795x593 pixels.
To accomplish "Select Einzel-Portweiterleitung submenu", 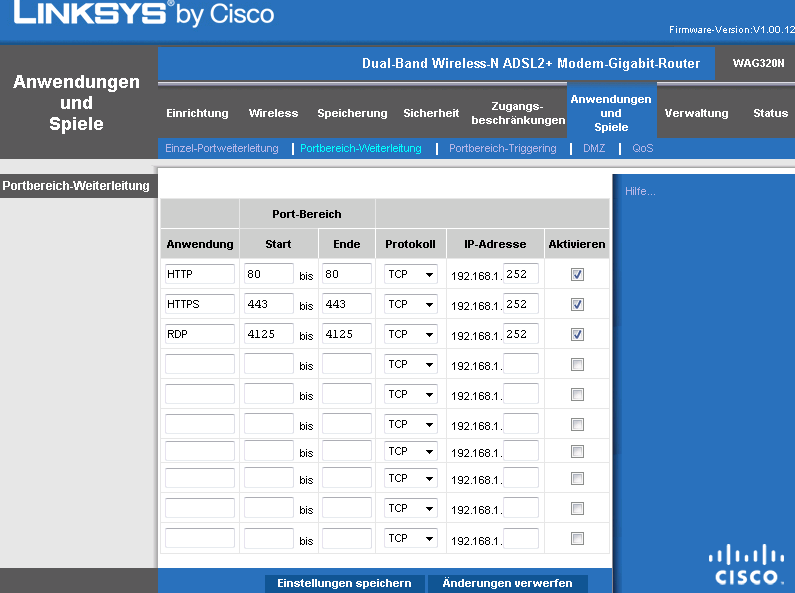I will pyautogui.click(x=221, y=148).
